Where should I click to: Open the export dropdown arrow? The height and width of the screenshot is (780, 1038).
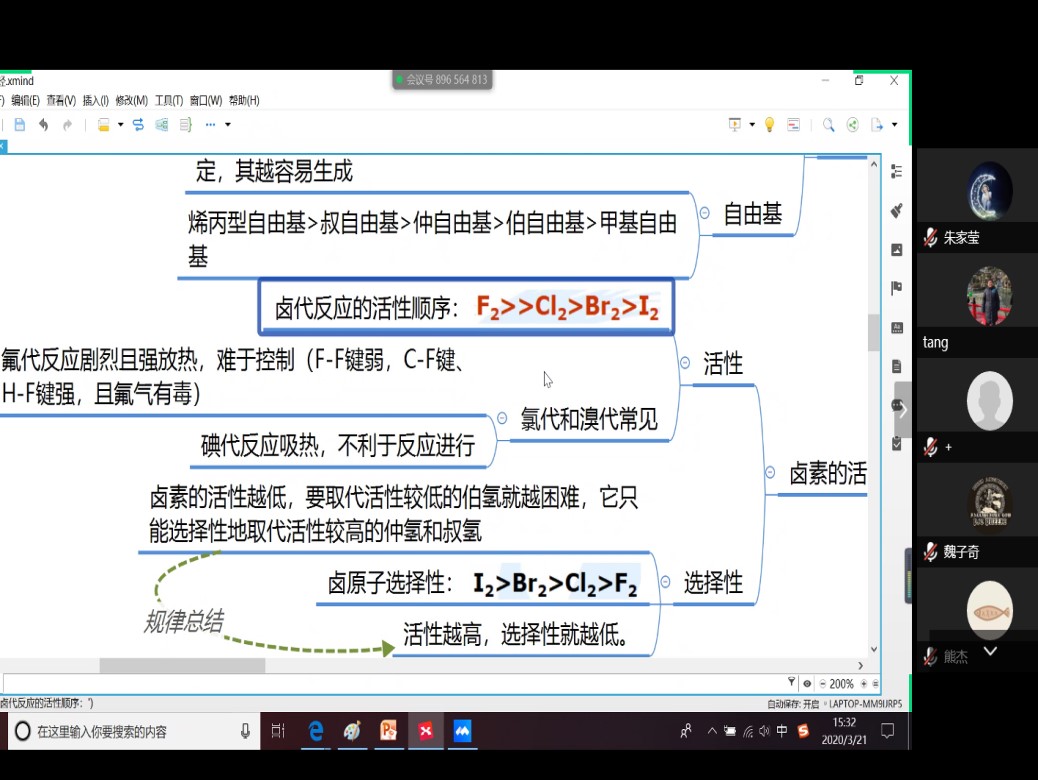tap(894, 125)
